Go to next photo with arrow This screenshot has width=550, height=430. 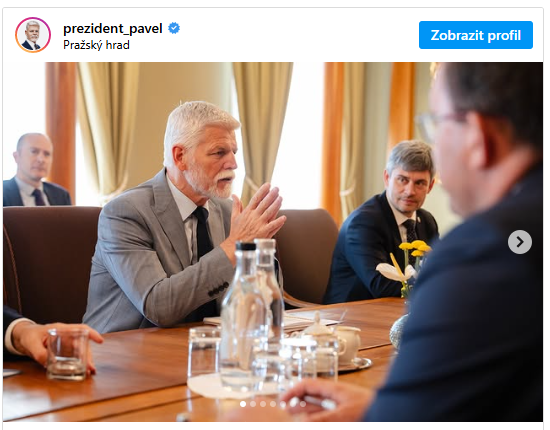[x=520, y=242]
